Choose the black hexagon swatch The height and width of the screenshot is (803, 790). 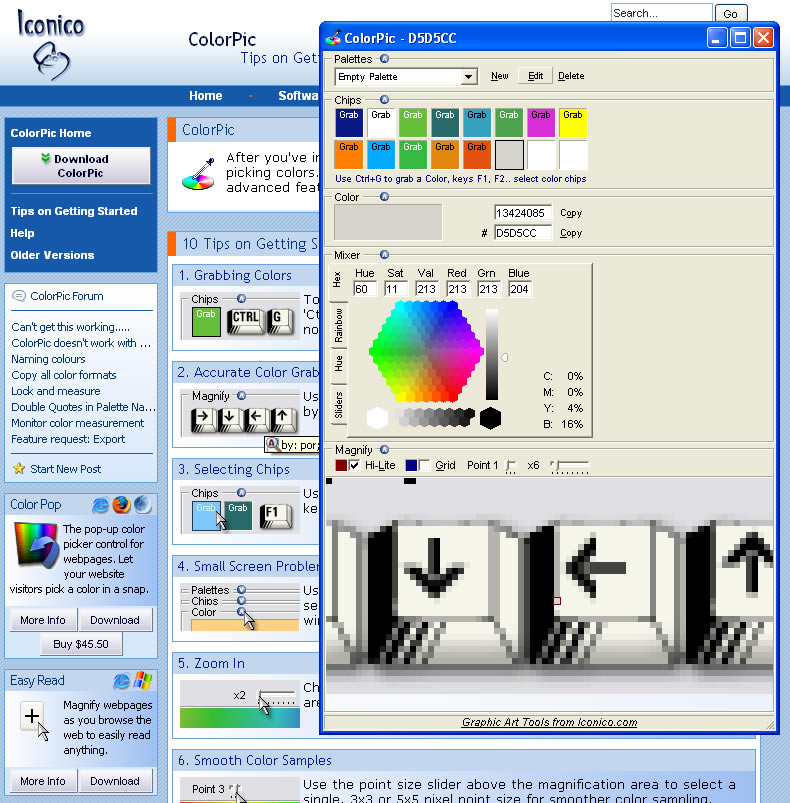click(490, 418)
